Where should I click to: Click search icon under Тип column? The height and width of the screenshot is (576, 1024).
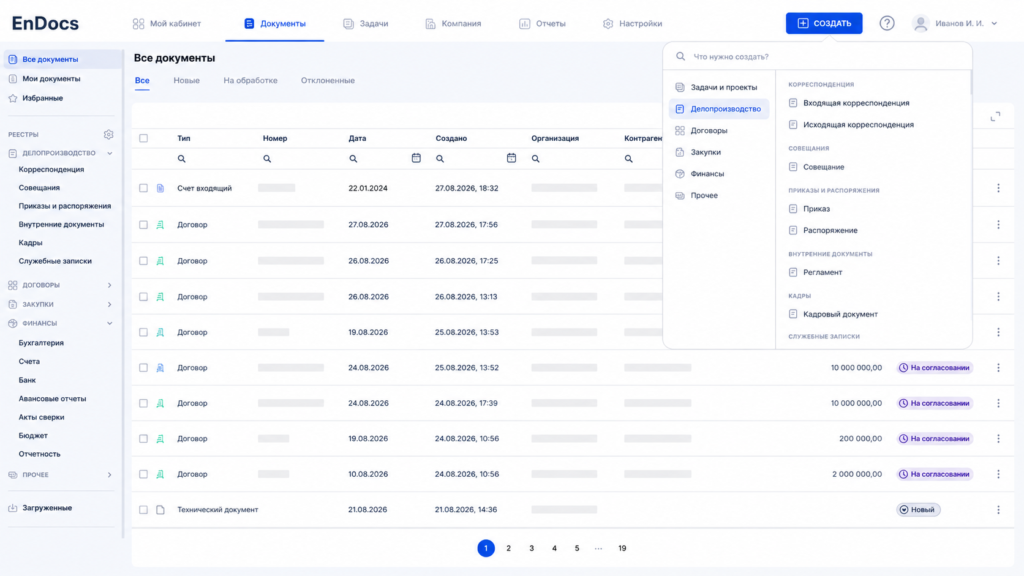[x=182, y=159]
